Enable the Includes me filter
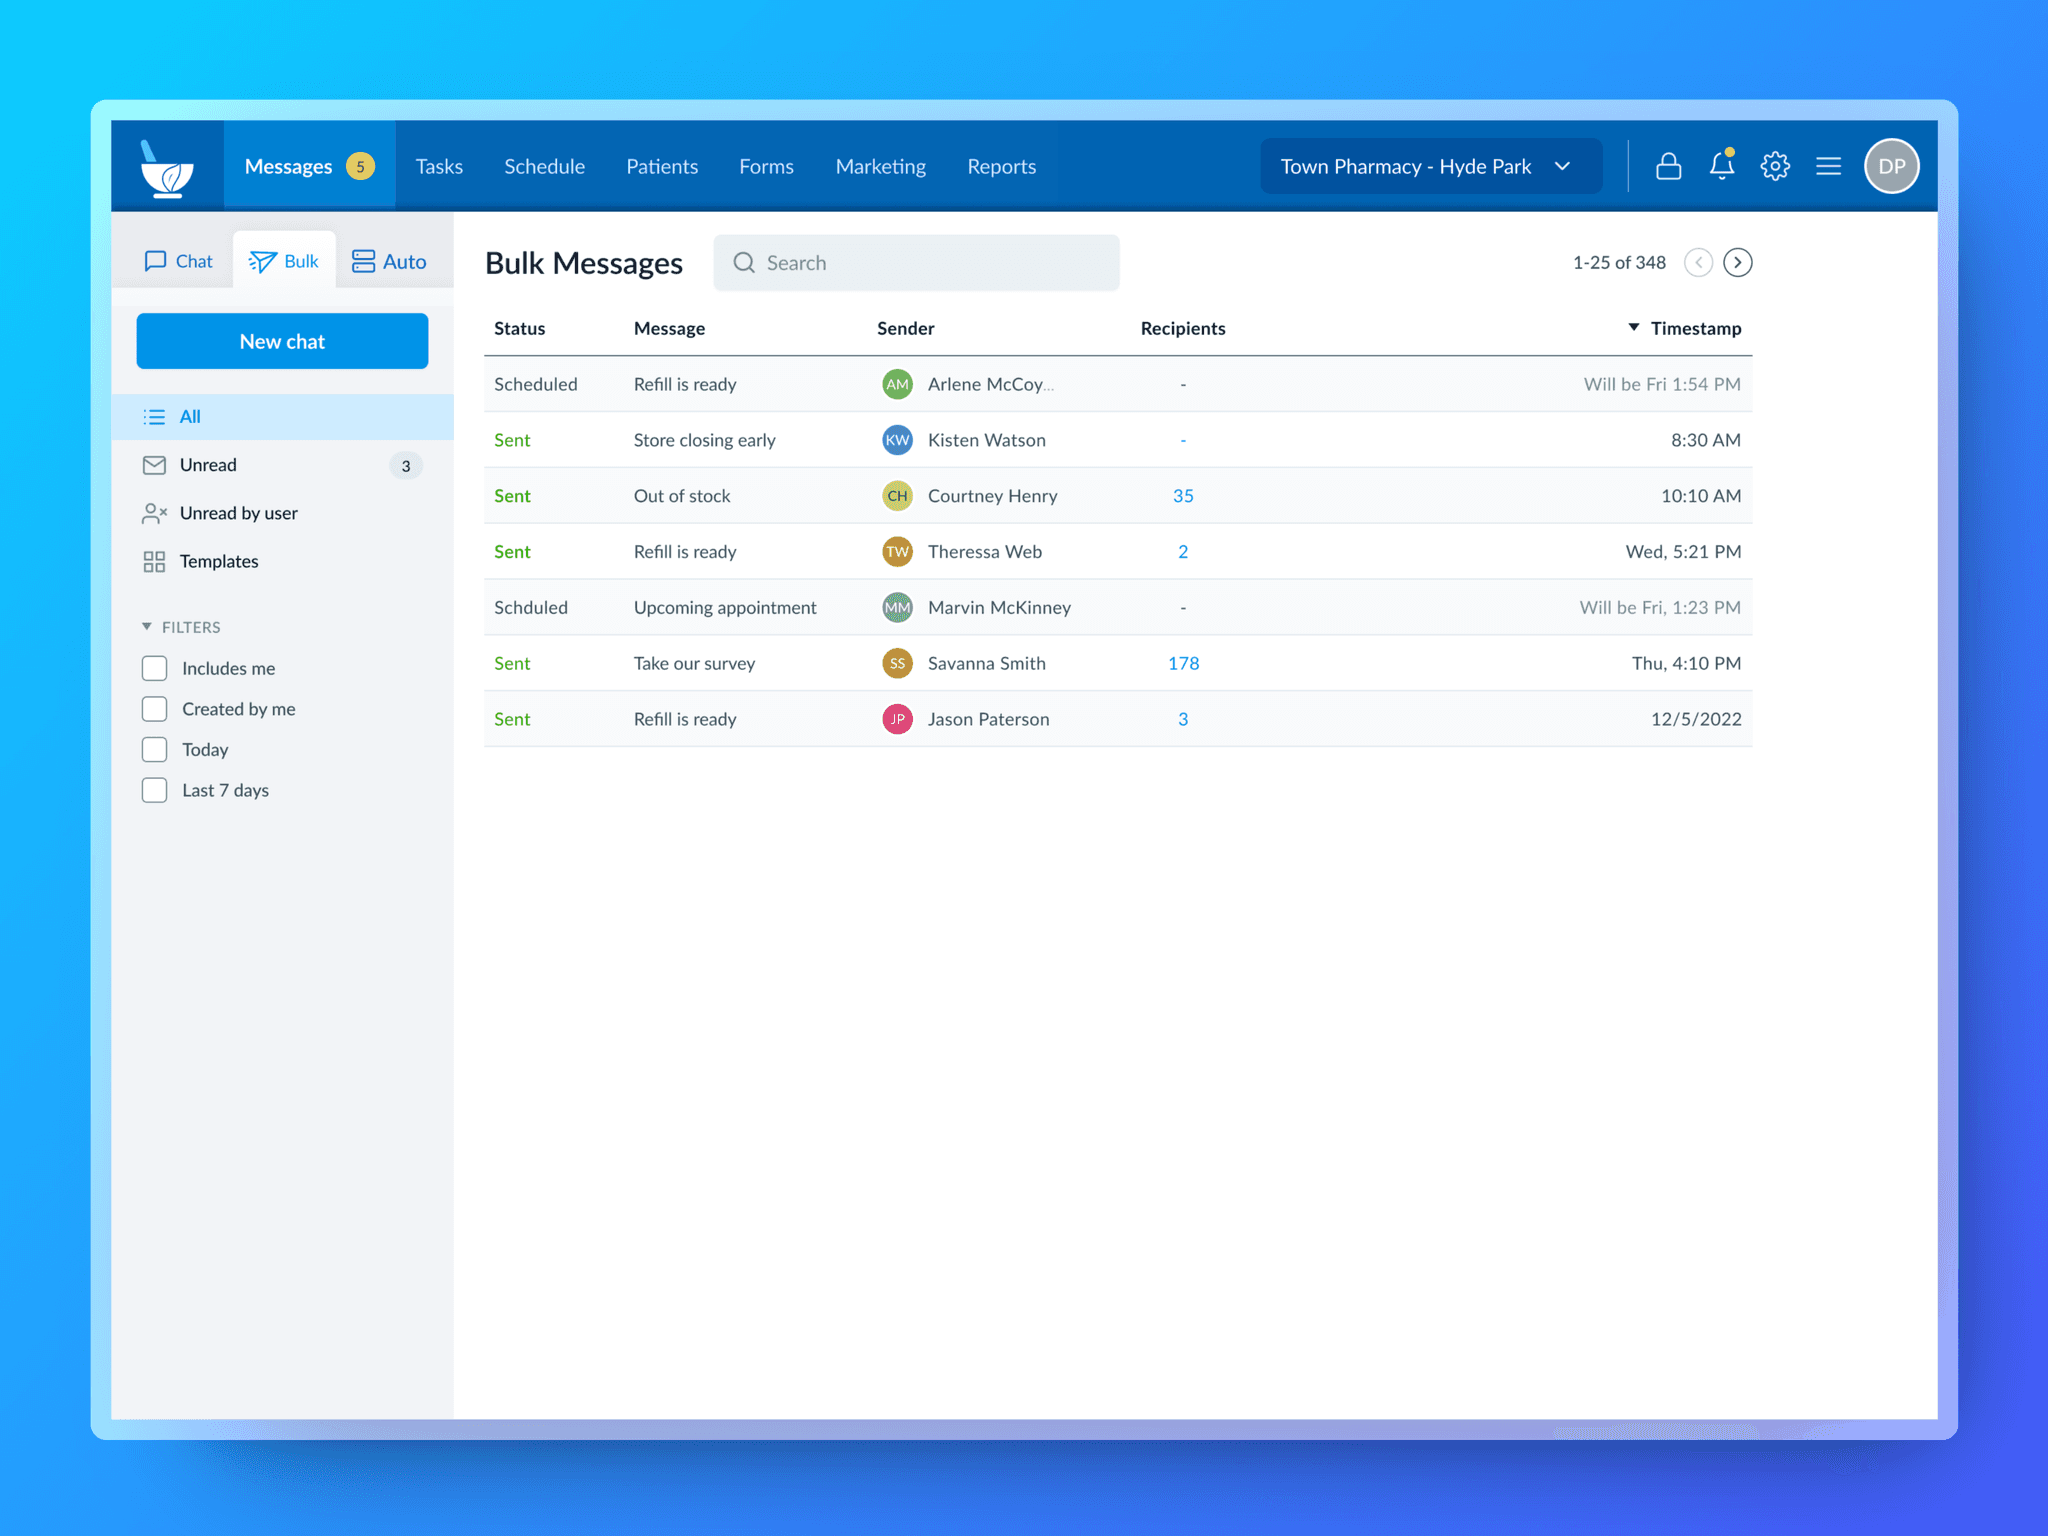Image resolution: width=2048 pixels, height=1536 pixels. (155, 668)
